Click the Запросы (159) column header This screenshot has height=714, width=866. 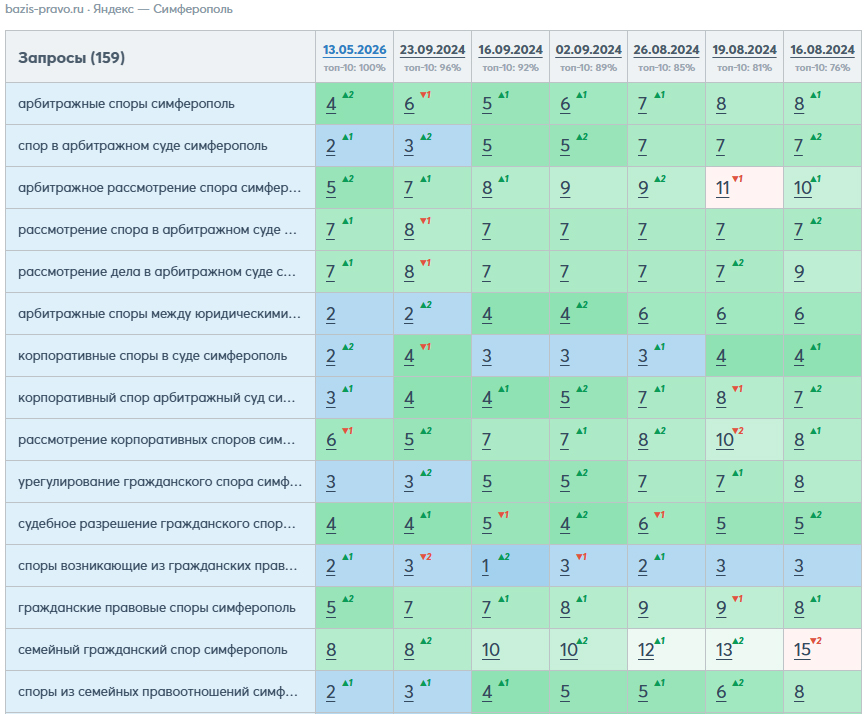pyautogui.click(x=71, y=57)
